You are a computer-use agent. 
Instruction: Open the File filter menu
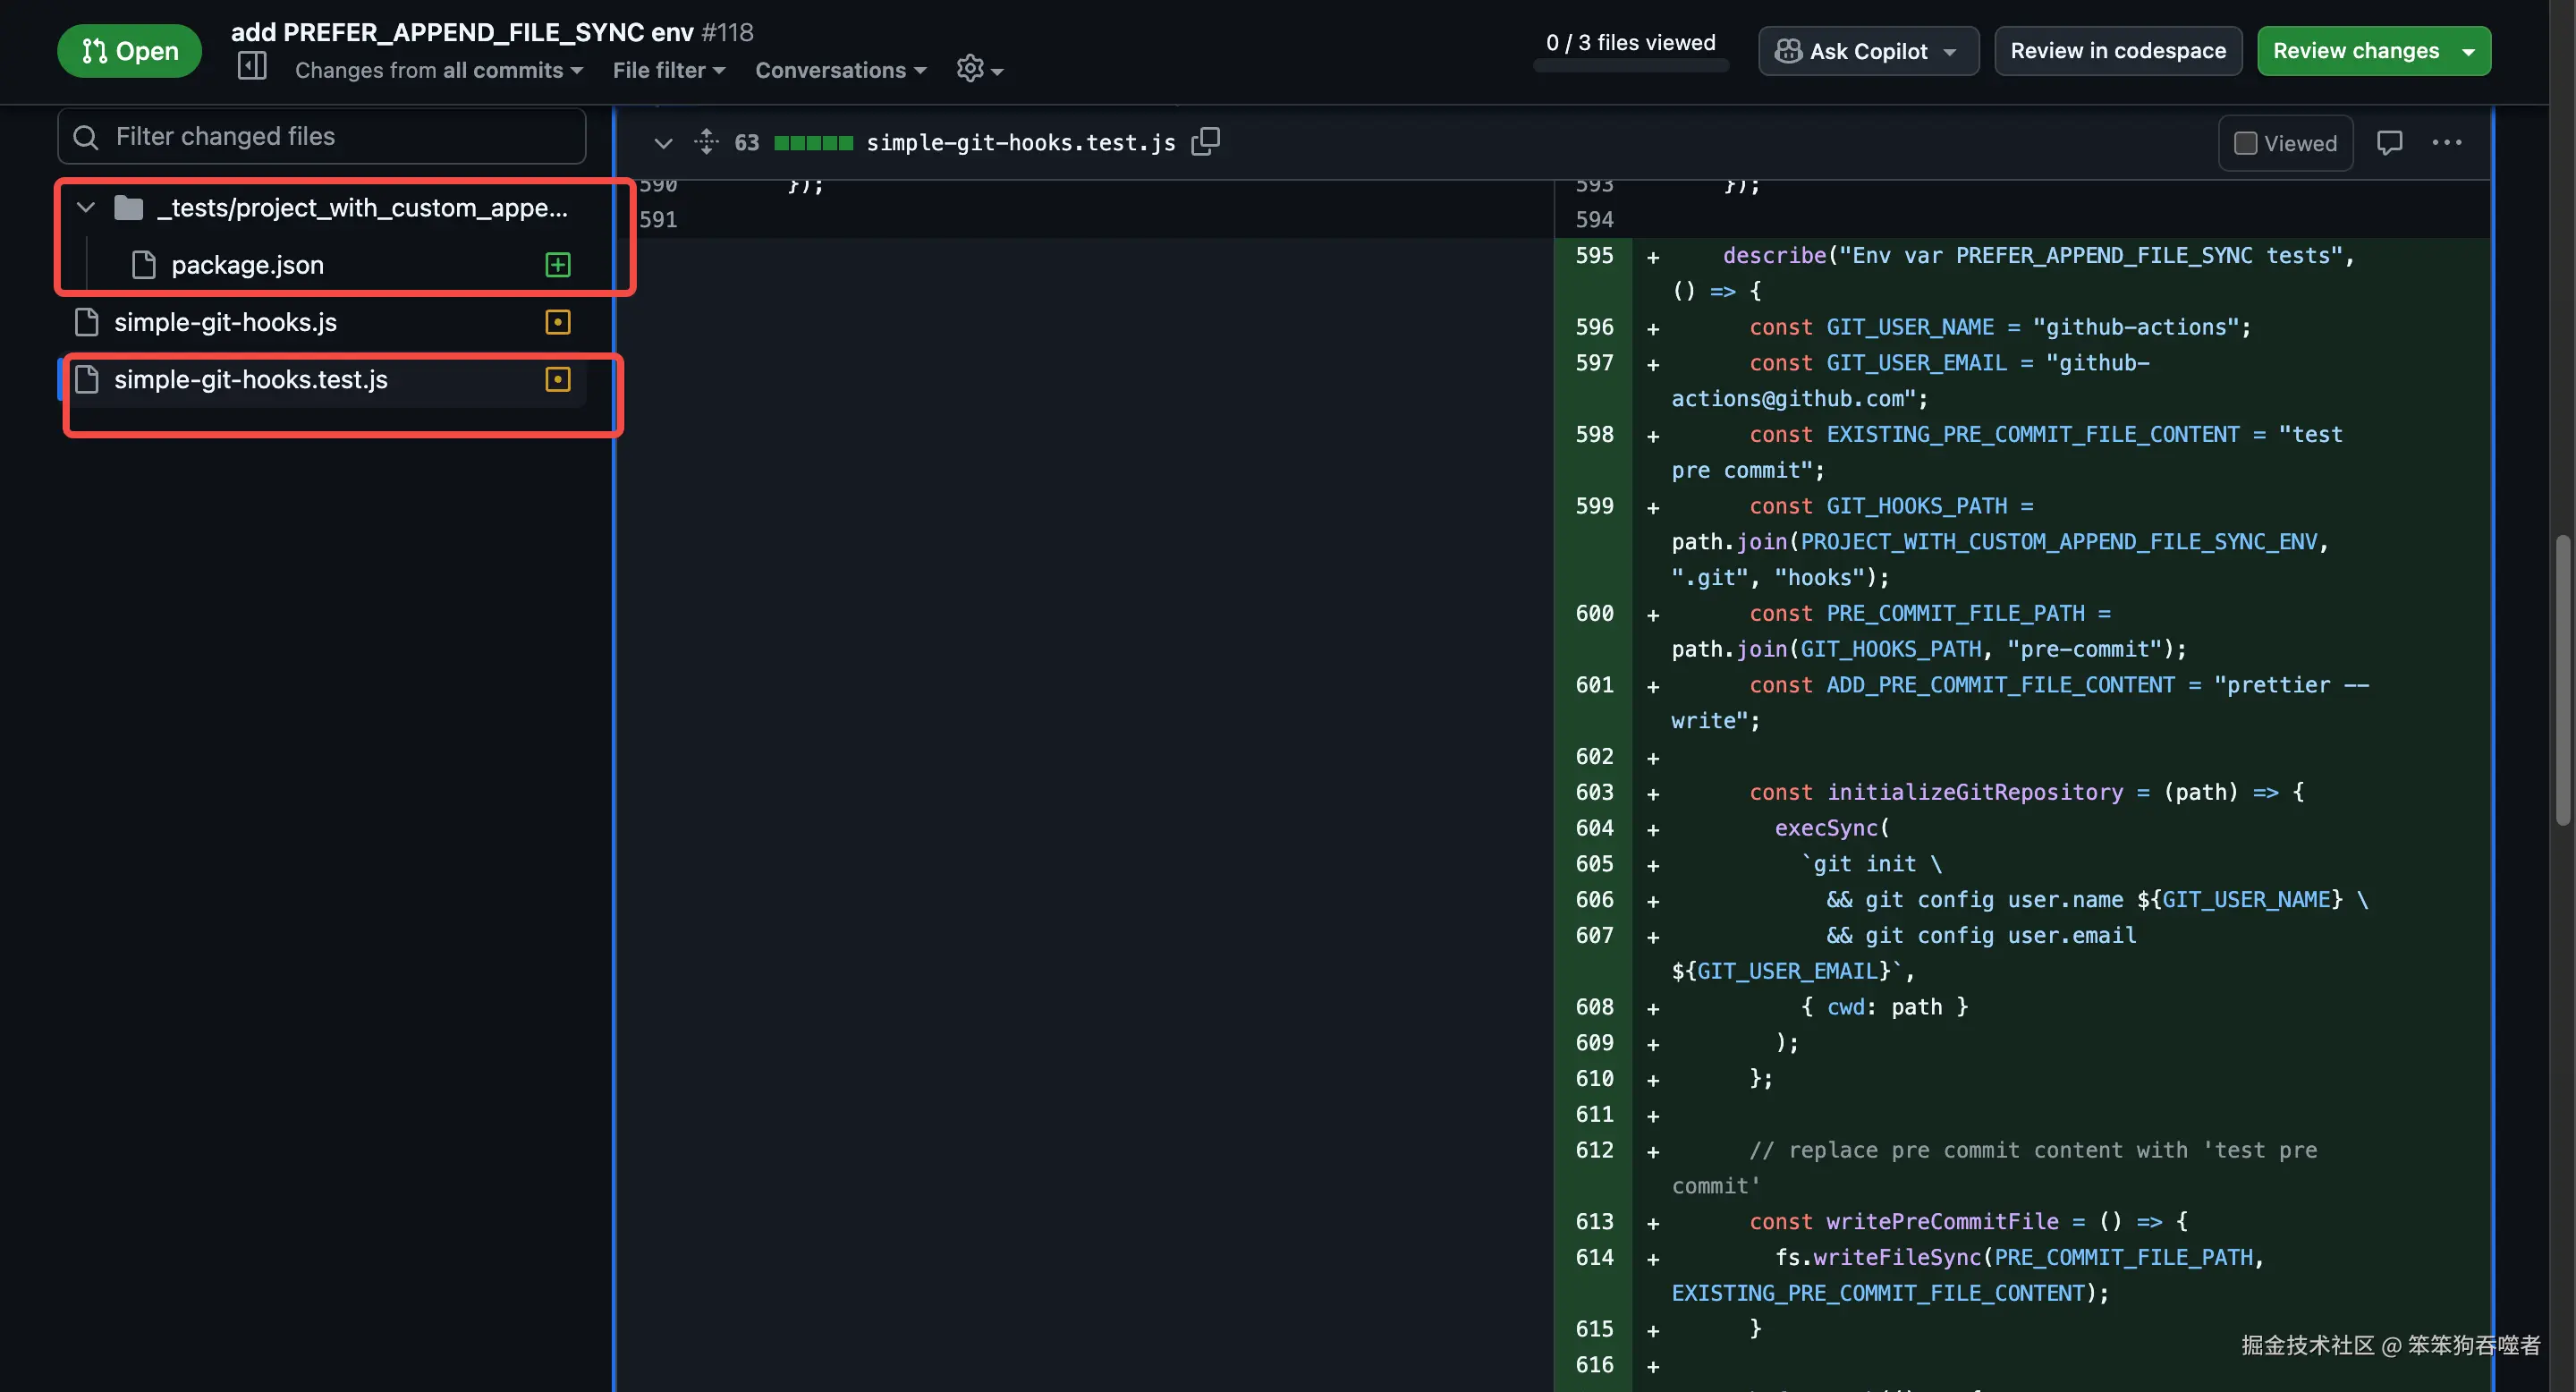point(668,70)
